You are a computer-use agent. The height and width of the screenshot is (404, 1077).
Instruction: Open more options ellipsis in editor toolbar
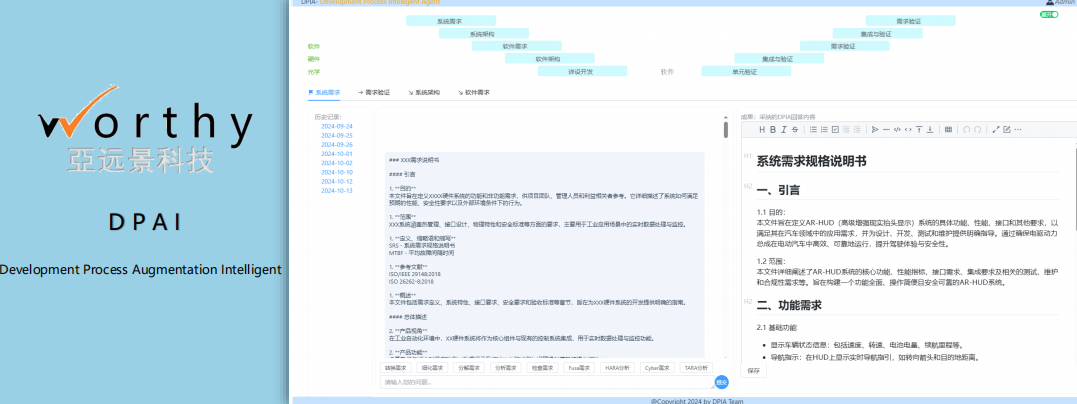tap(1018, 129)
